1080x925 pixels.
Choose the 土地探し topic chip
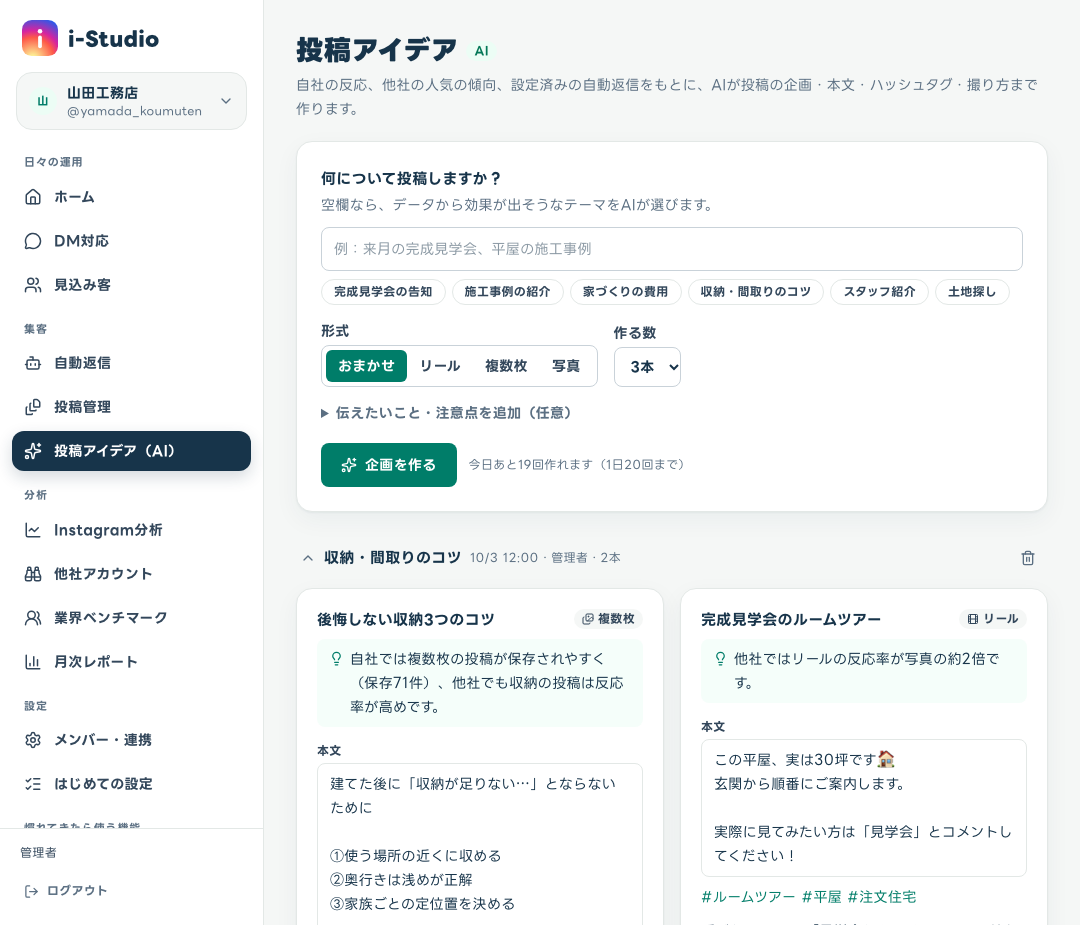click(972, 292)
